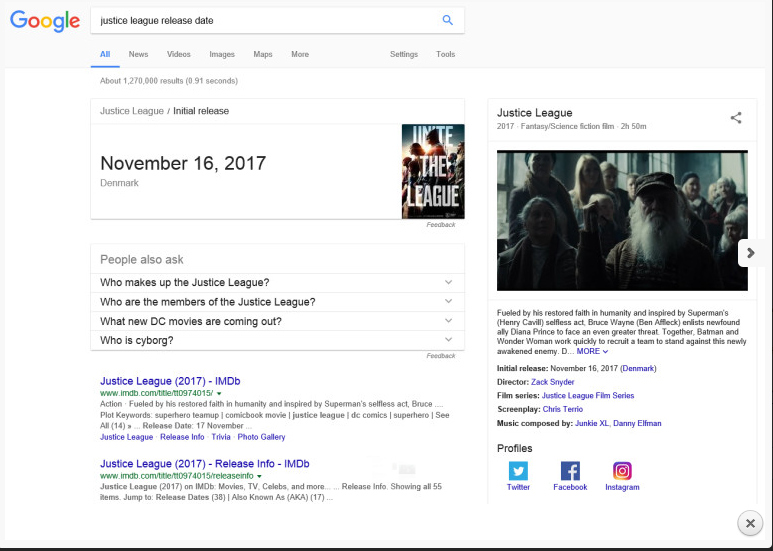Open the Chris Terrio screenplay link
This screenshot has height=551, width=773.
(562, 410)
